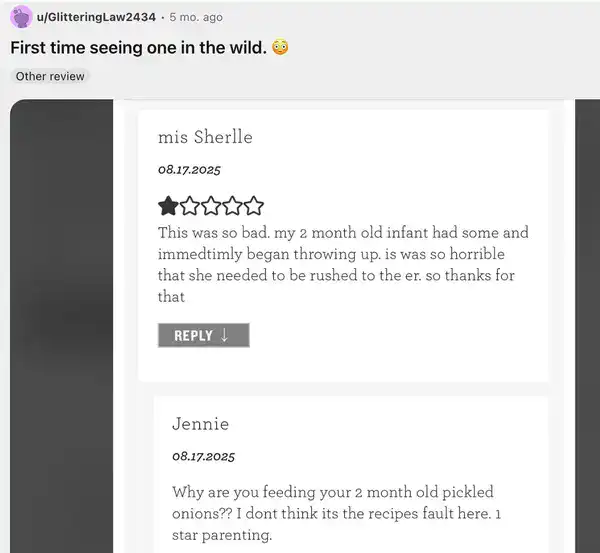Image resolution: width=600 pixels, height=553 pixels.
Task: Click the "5 mo. ago" post timestamp
Action: (x=194, y=17)
